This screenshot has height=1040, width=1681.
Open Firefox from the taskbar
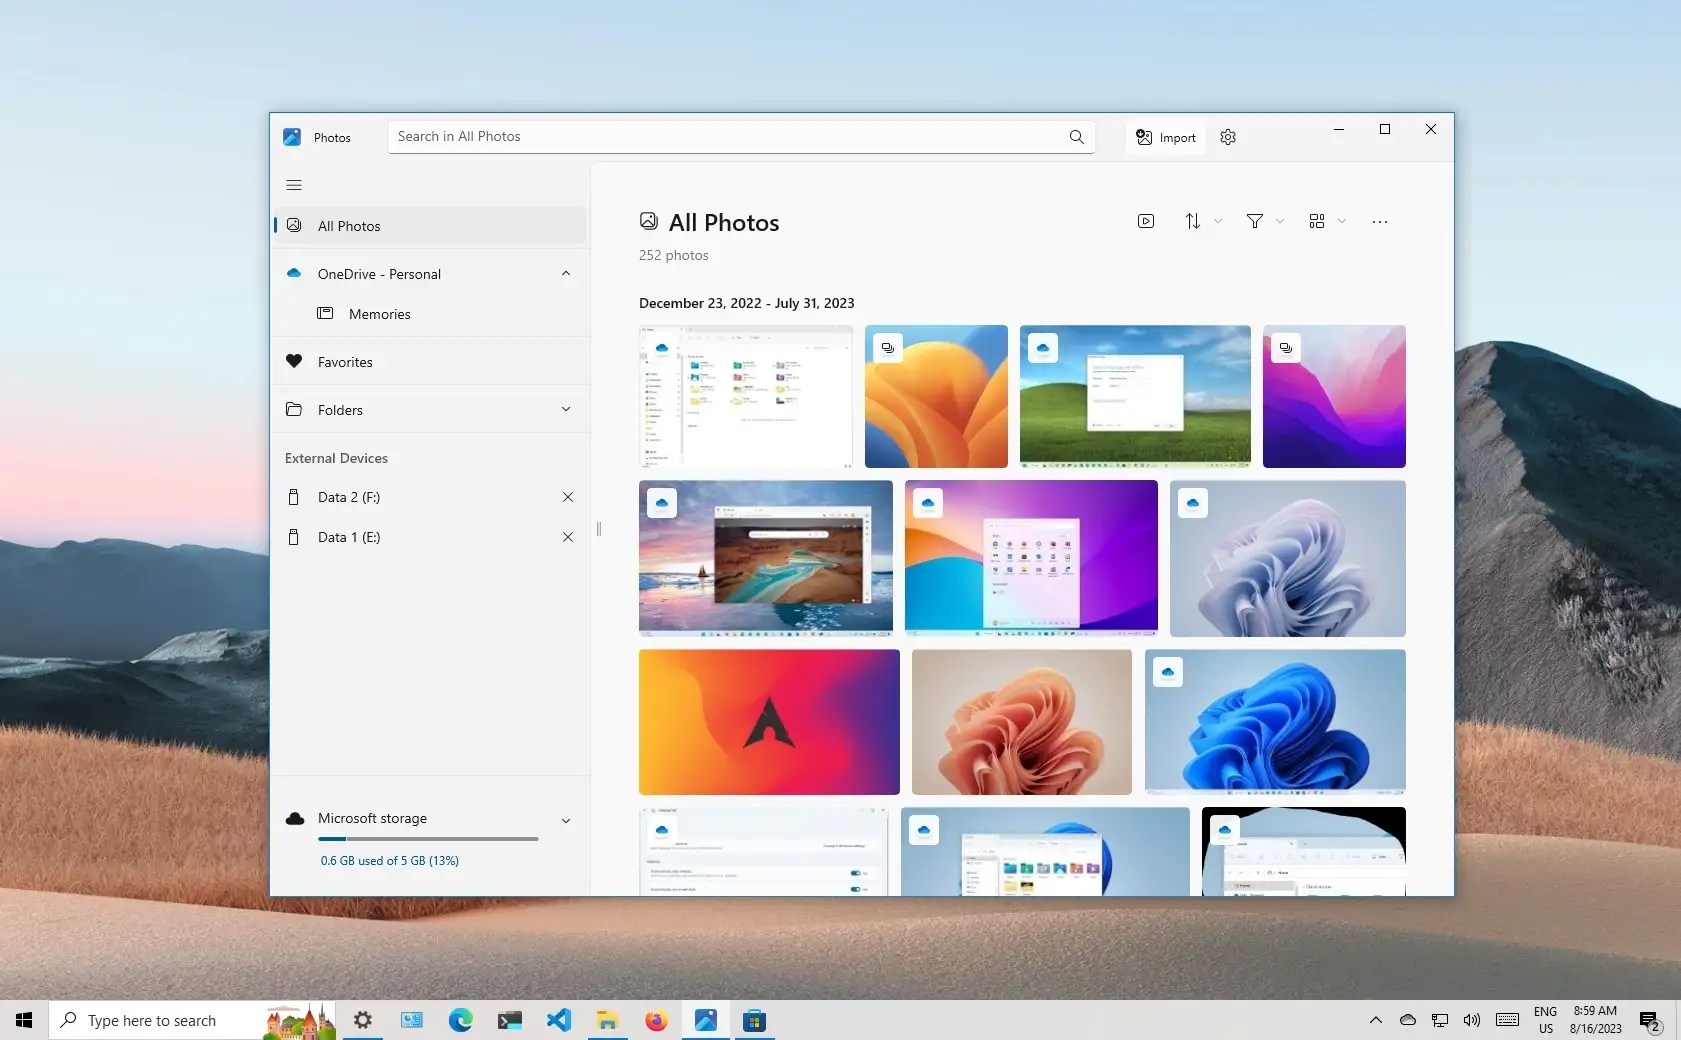click(x=657, y=1021)
